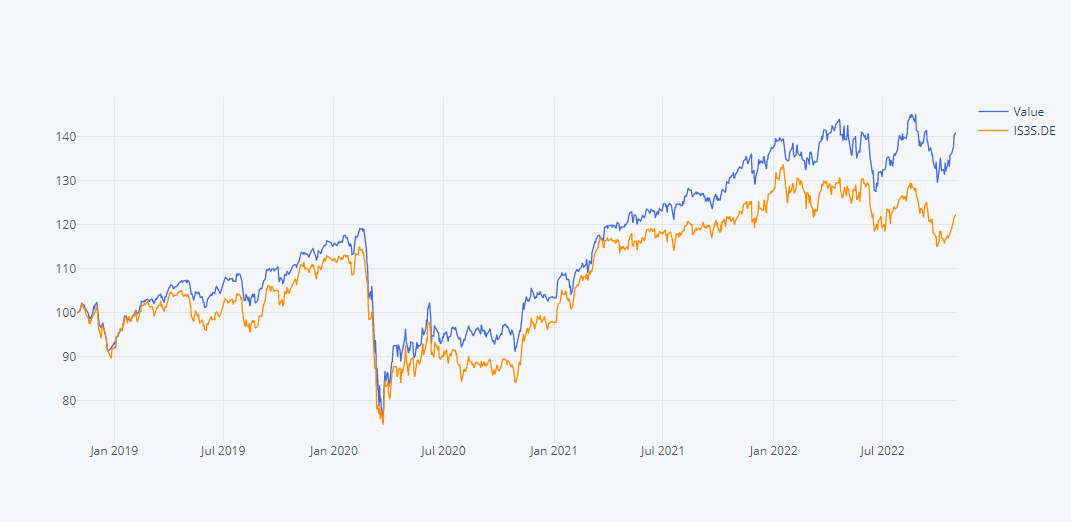Click the 80 y-axis tick label
1071x529 pixels.
click(70, 400)
